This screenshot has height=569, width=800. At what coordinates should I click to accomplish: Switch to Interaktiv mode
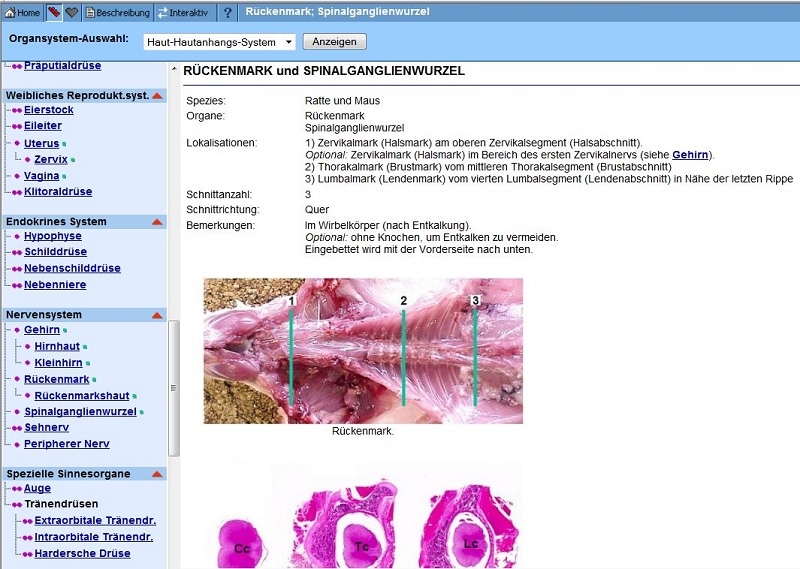pos(183,13)
